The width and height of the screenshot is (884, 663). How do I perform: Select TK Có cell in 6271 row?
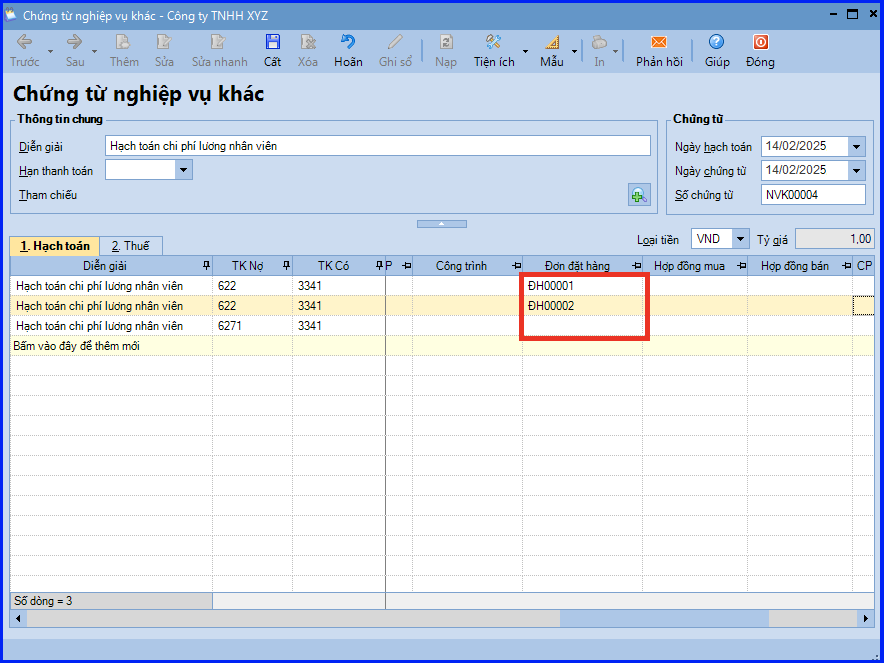pyautogui.click(x=338, y=326)
